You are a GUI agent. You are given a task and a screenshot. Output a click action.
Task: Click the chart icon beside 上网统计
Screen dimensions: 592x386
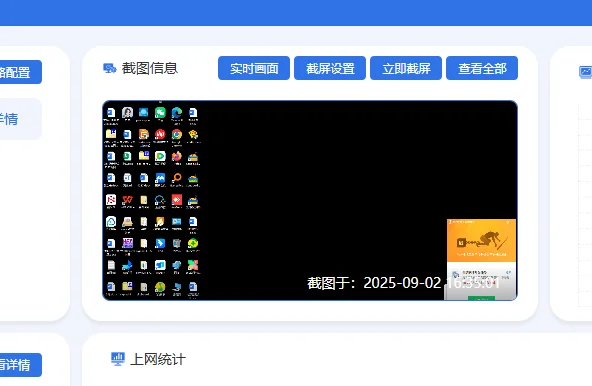[118, 359]
